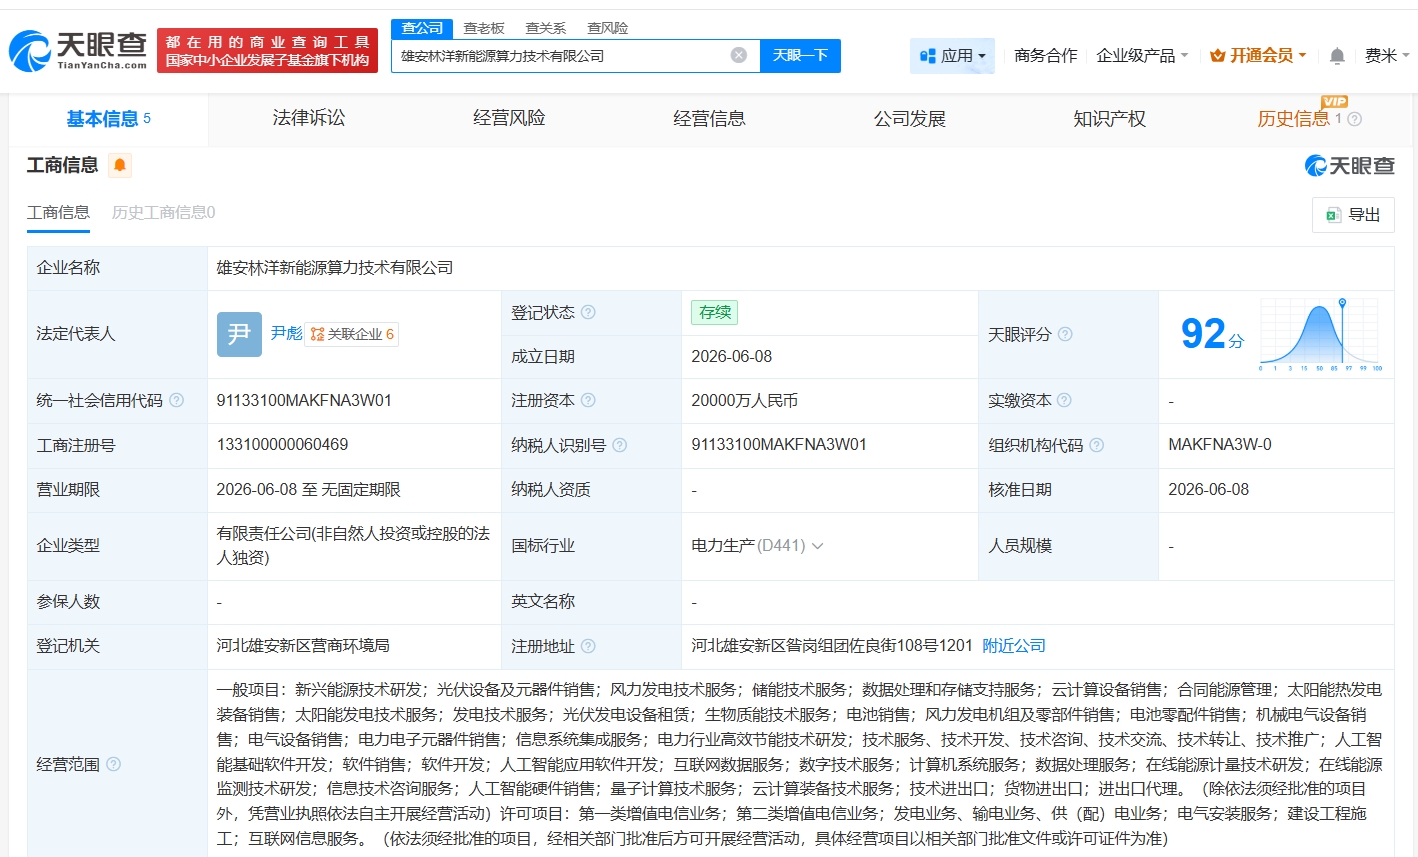1418x857 pixels.
Task: Open 附近公司 nearby companies link
Action: click(1014, 646)
